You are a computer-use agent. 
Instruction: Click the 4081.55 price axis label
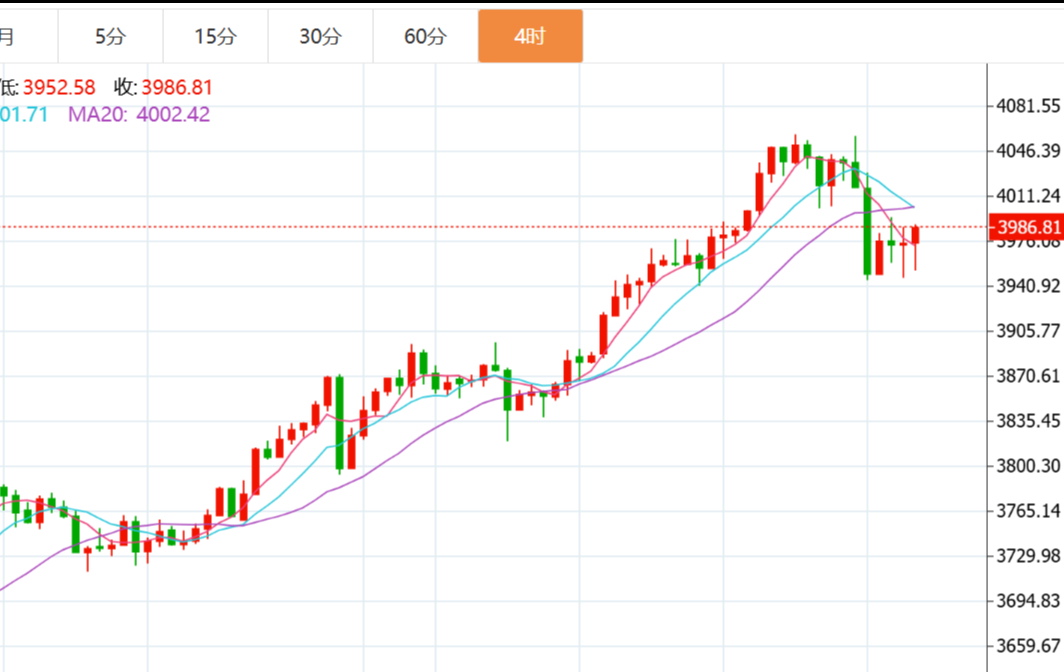click(x=1027, y=105)
